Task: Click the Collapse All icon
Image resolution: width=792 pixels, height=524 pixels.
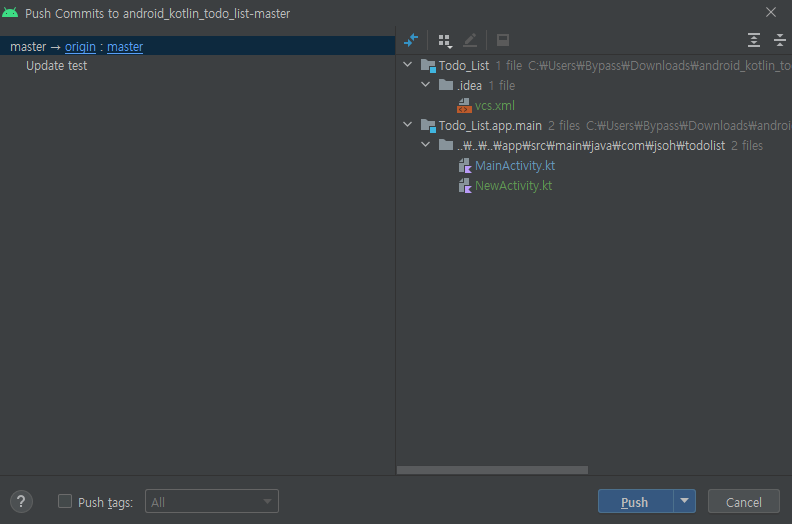Action: tap(779, 40)
